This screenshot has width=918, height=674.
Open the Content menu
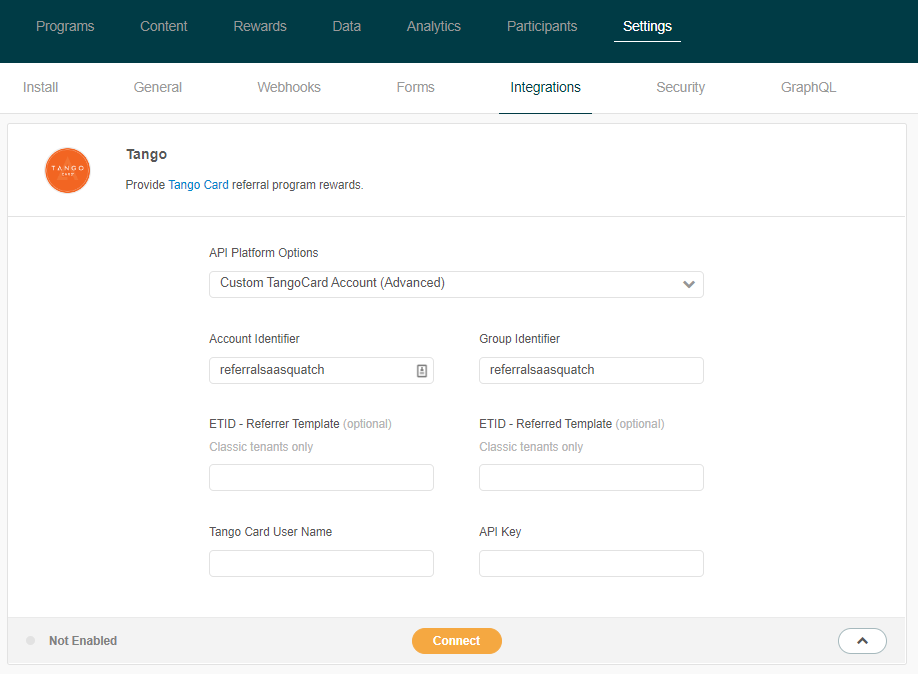point(164,26)
